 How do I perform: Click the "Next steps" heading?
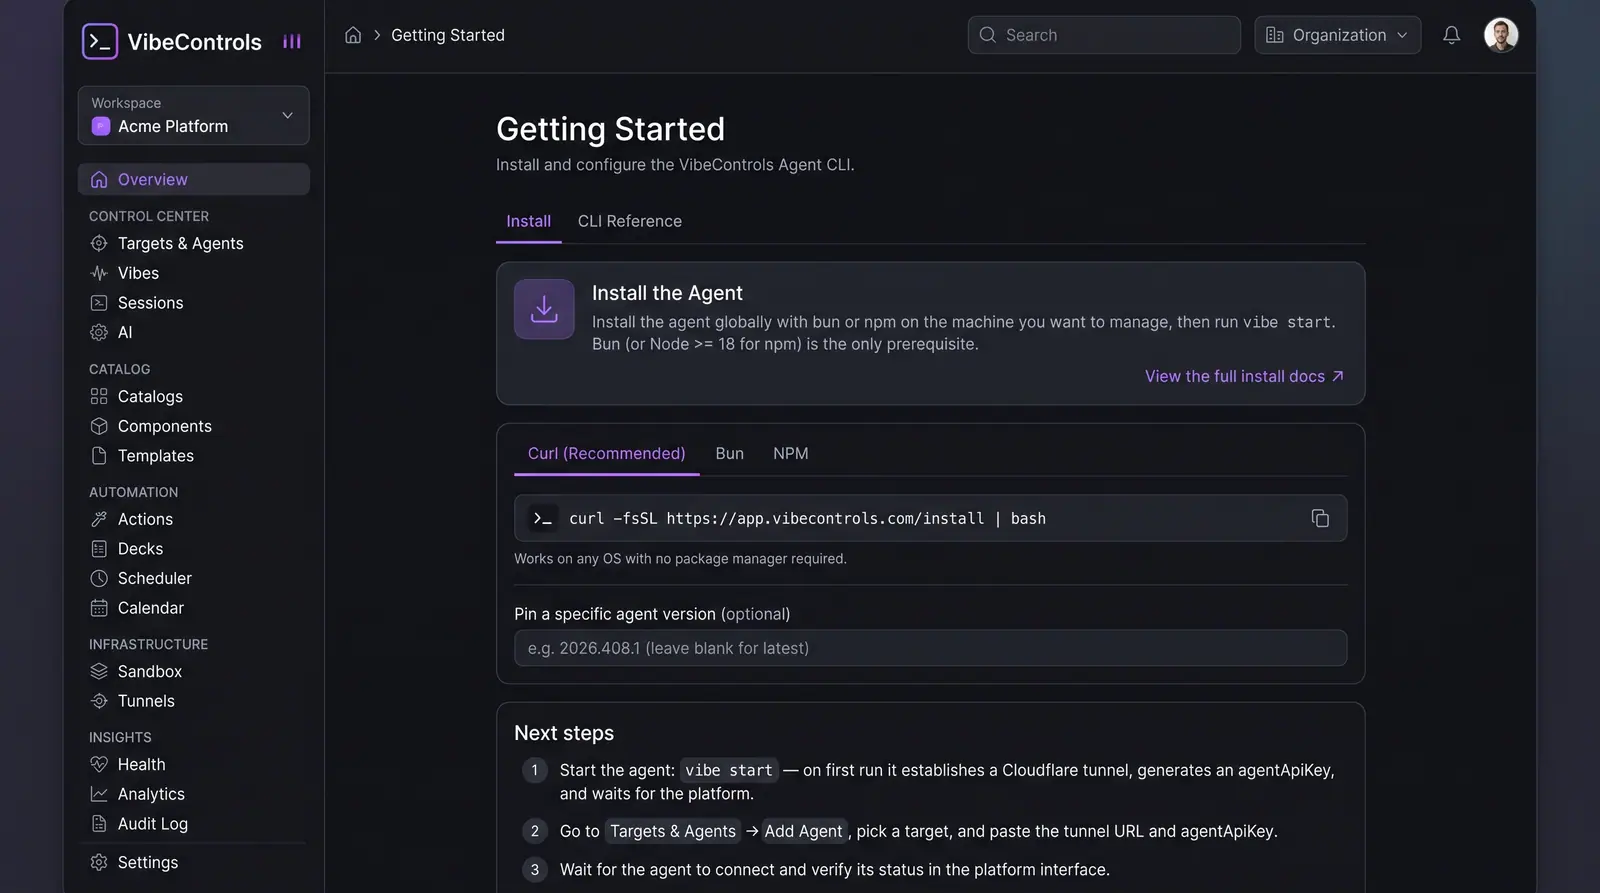click(564, 733)
